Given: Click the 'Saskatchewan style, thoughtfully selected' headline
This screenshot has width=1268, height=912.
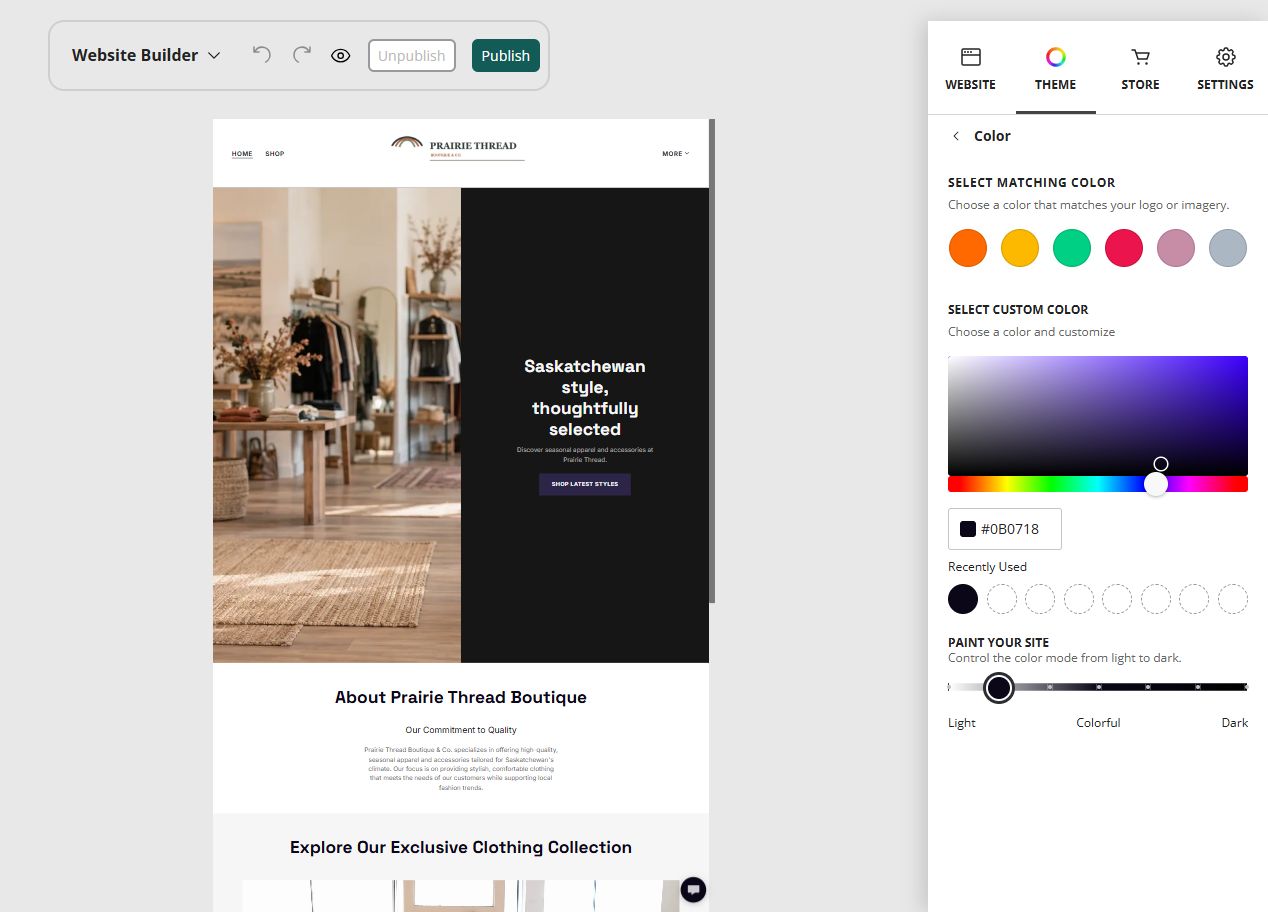Looking at the screenshot, I should [x=585, y=398].
